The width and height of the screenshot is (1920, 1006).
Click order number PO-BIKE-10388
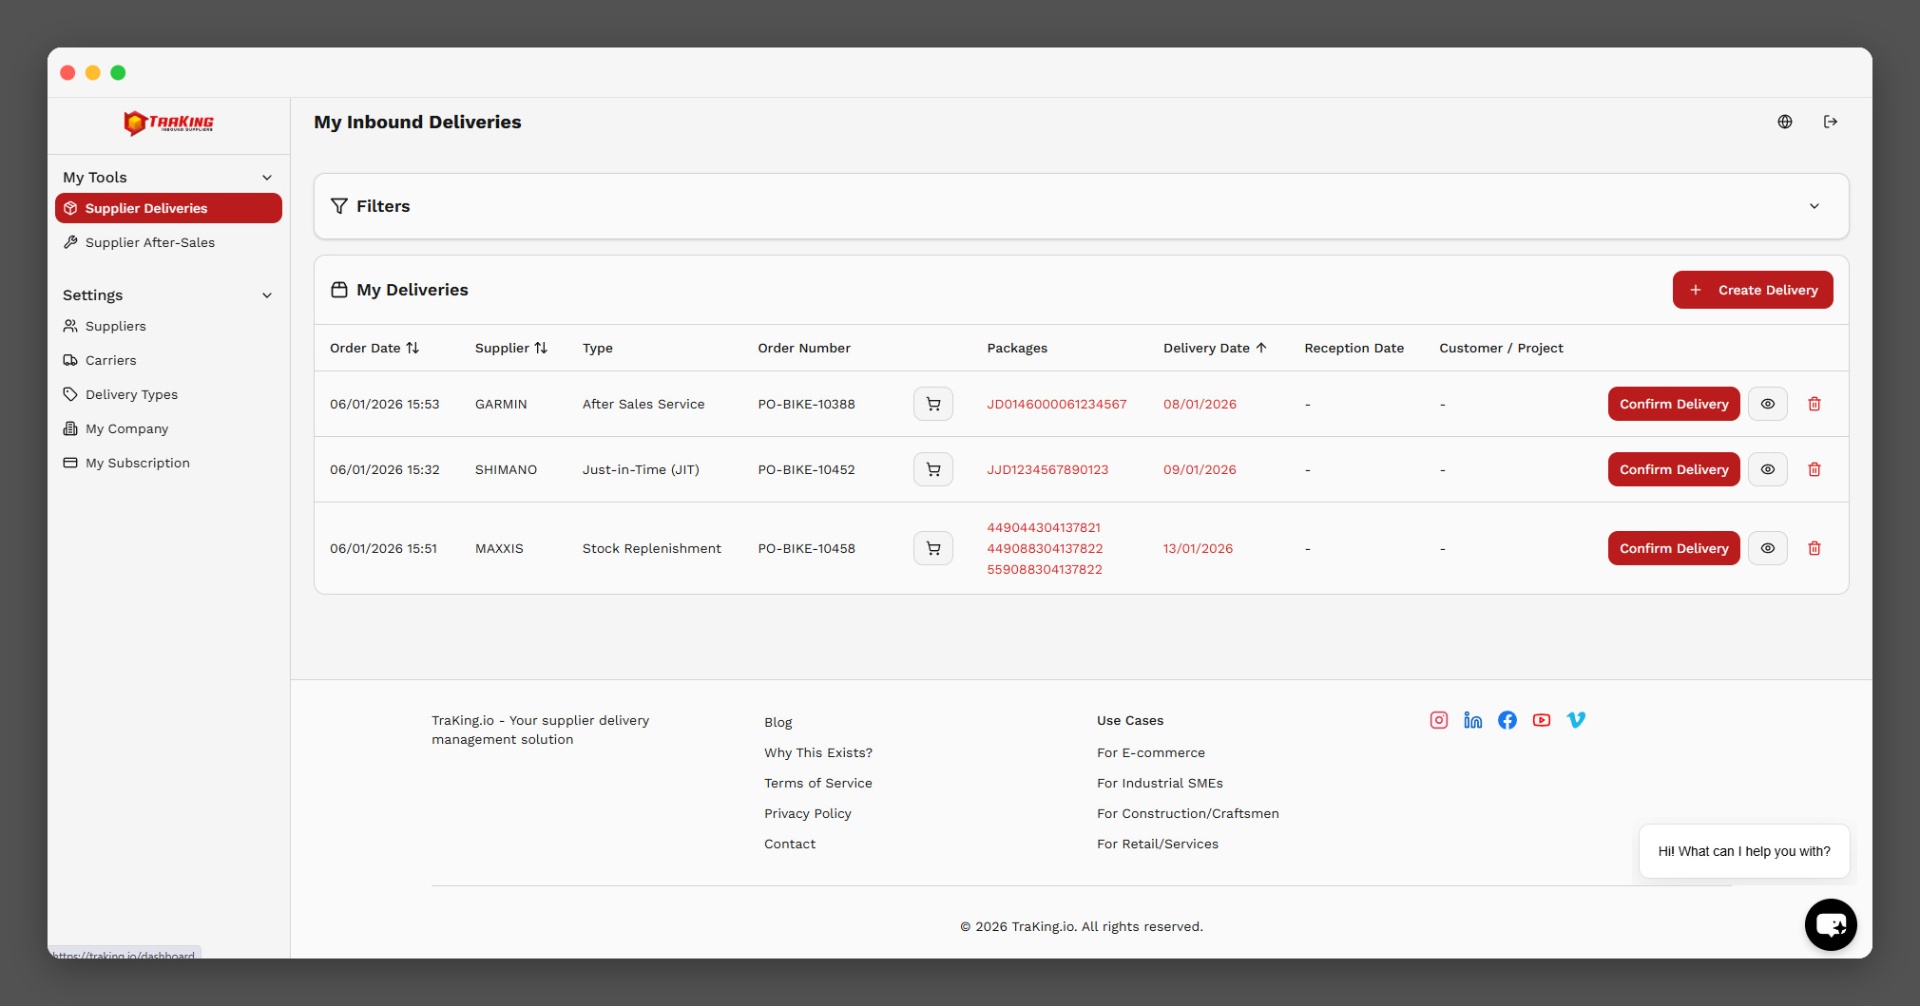807,404
